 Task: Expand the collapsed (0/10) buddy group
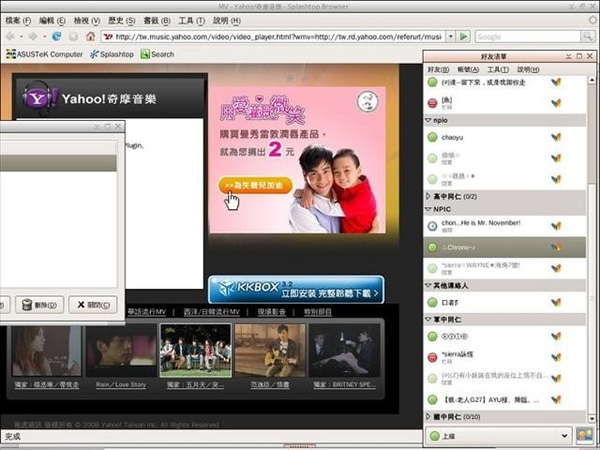pos(429,416)
